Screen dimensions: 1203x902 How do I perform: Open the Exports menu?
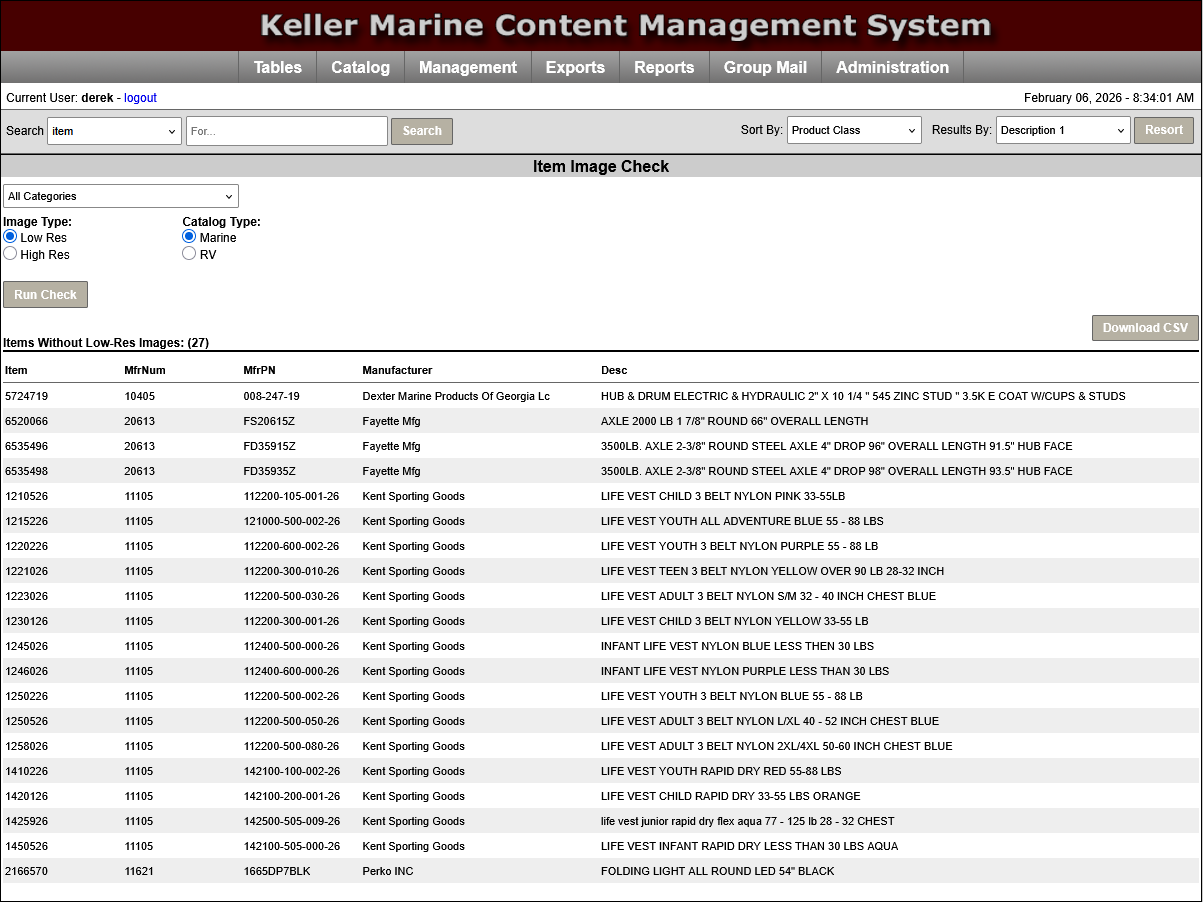(x=575, y=67)
